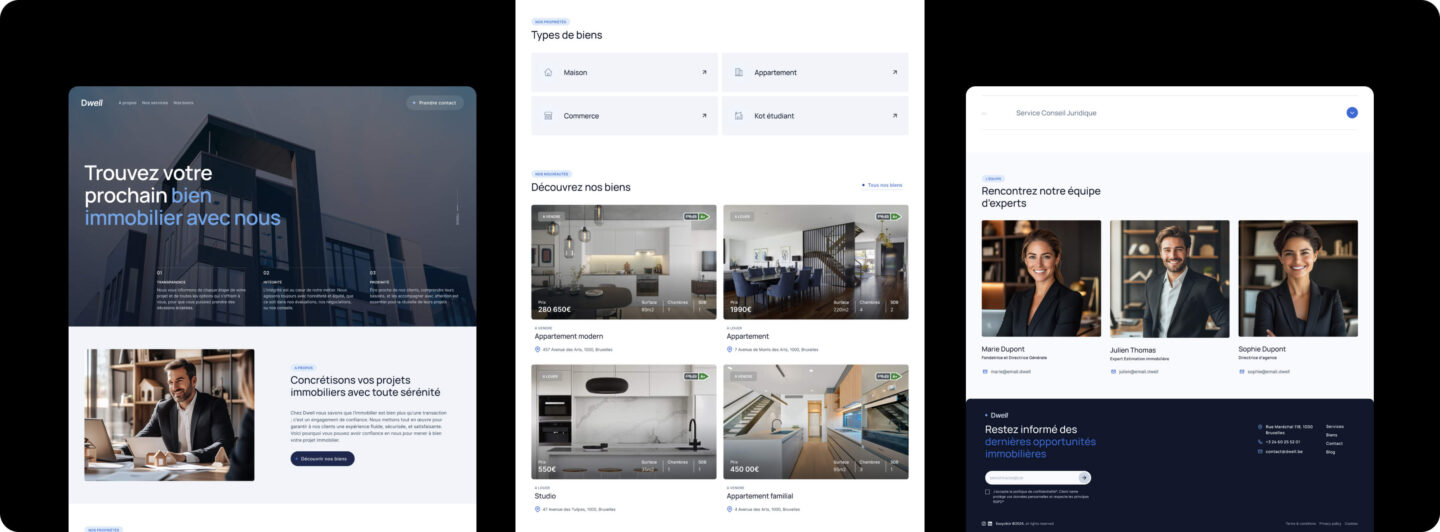
Task: Click the mail icon beside sophie@email.dwell
Action: coord(1241,371)
